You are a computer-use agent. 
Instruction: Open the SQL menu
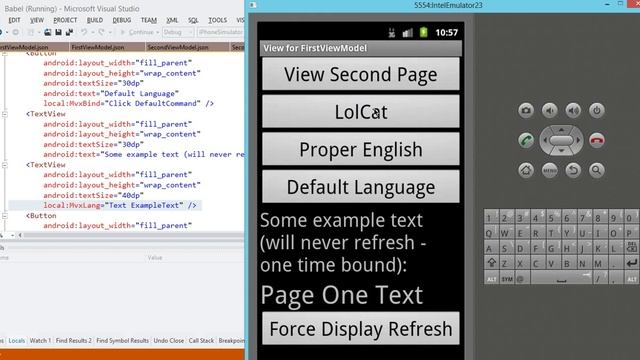pos(193,20)
